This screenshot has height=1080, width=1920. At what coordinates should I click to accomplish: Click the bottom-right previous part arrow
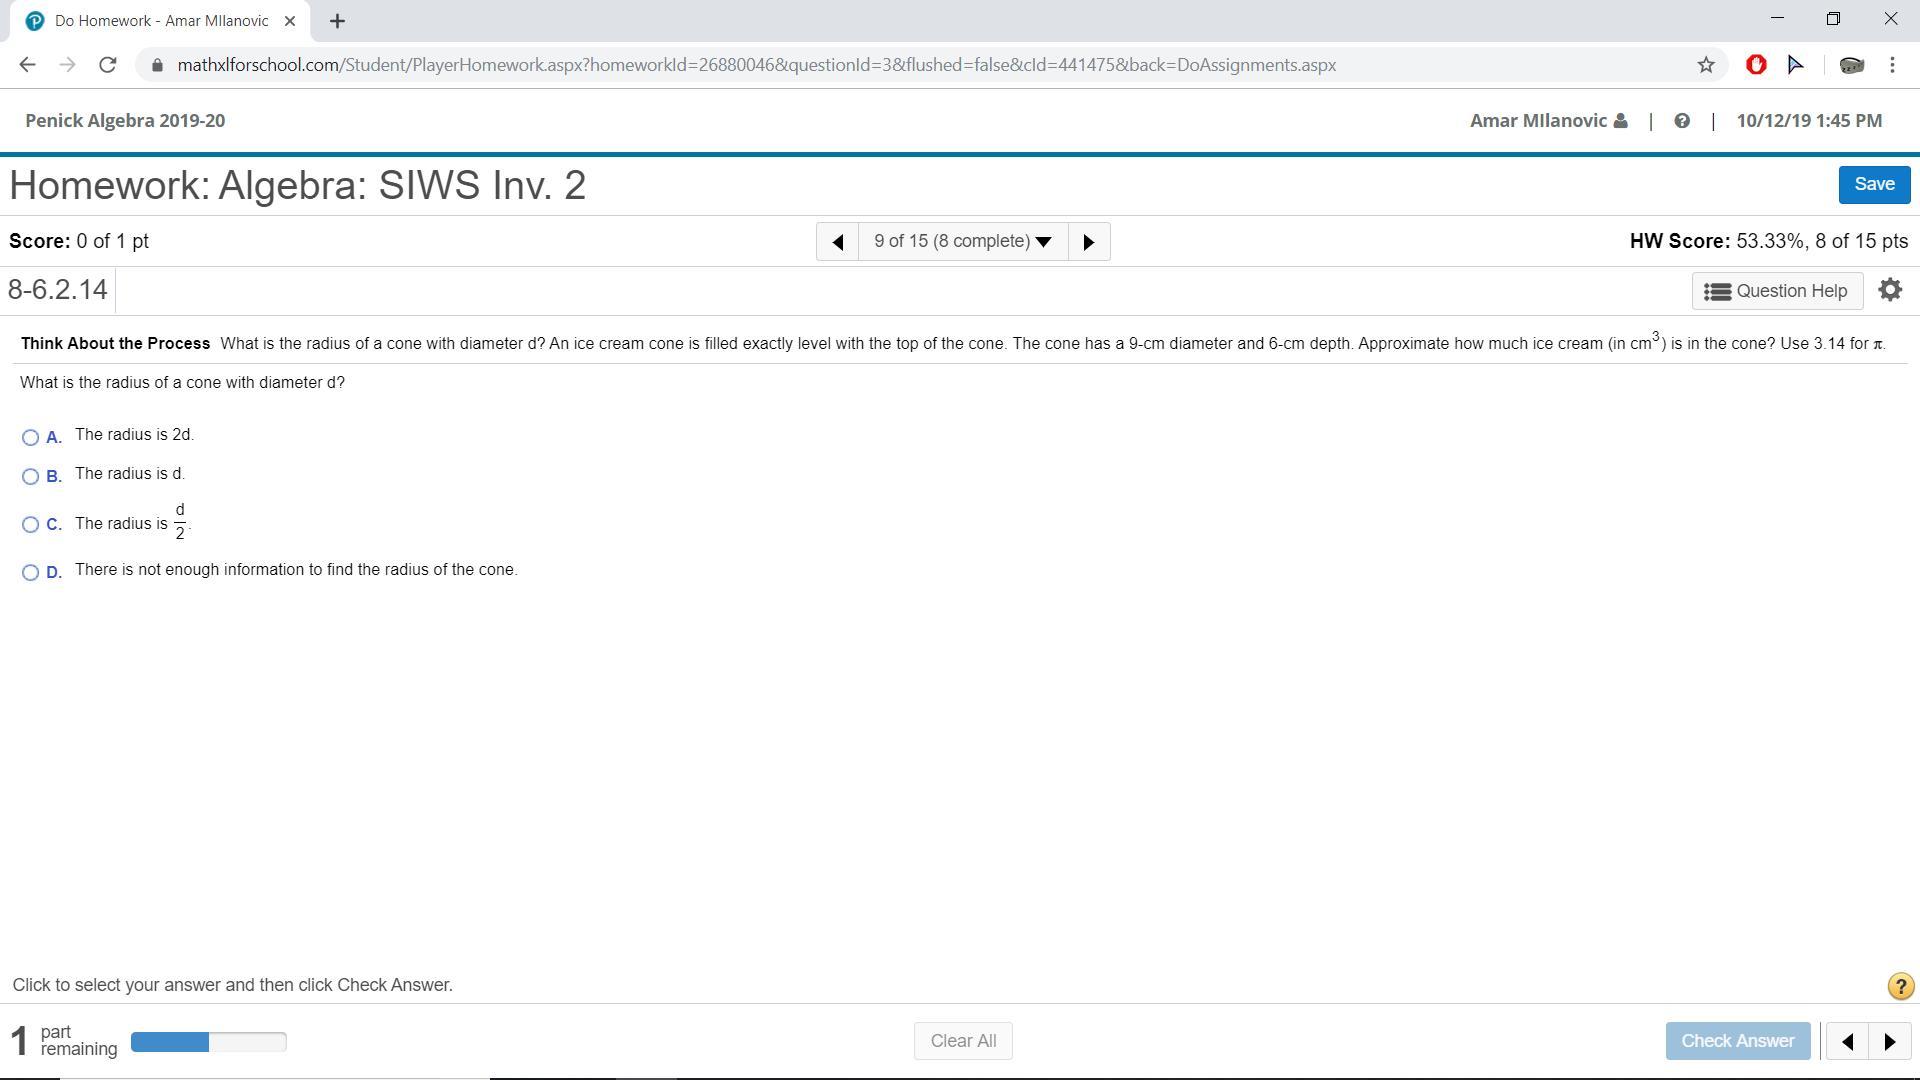(1847, 1041)
